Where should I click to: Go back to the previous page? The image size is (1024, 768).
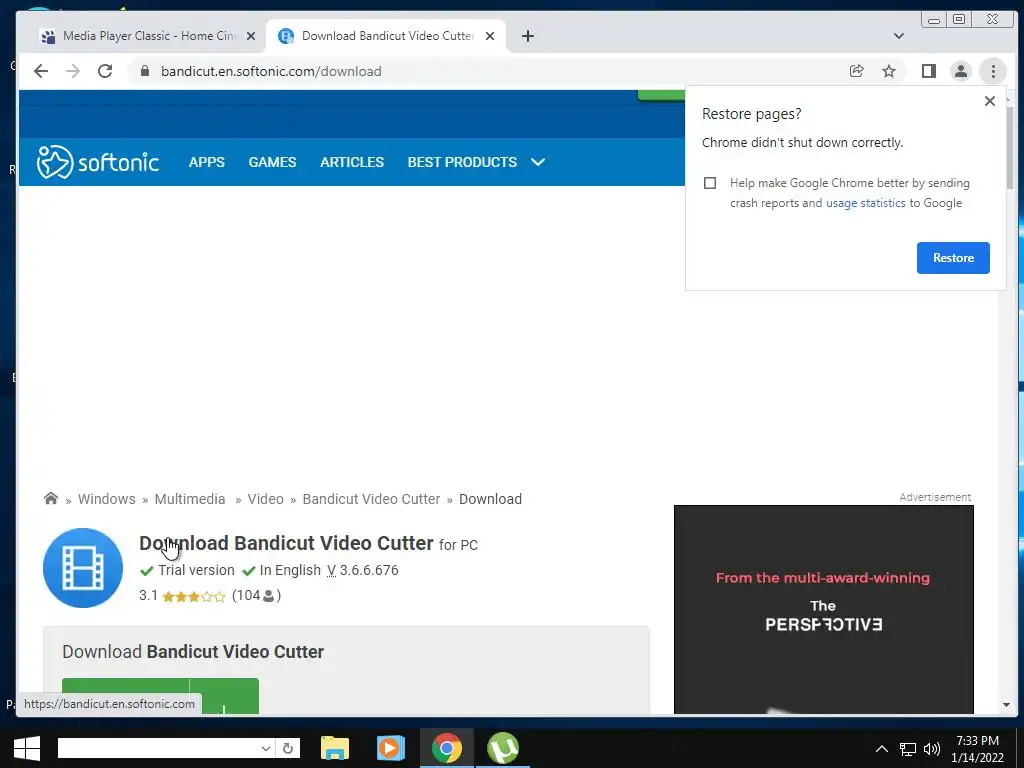41,71
